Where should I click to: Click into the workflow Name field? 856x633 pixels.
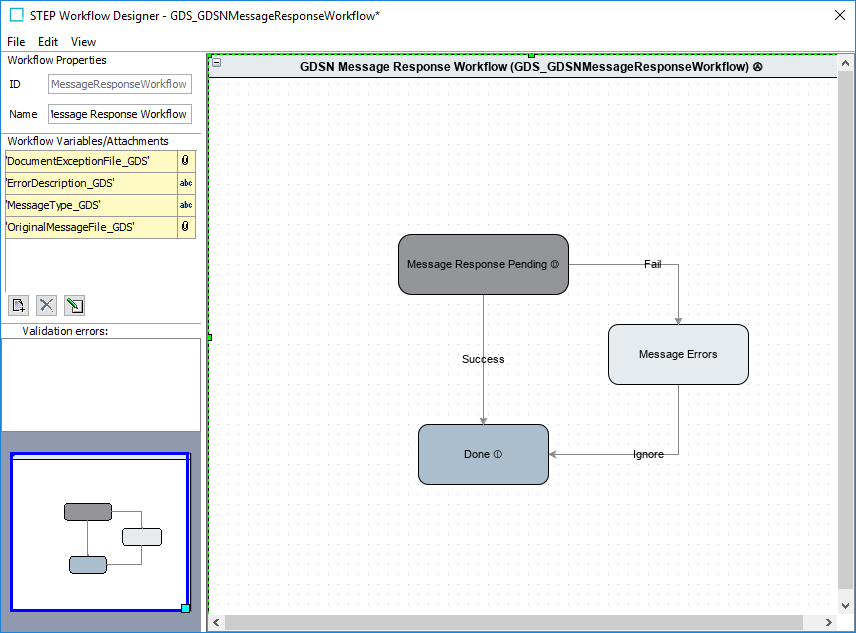click(x=119, y=114)
